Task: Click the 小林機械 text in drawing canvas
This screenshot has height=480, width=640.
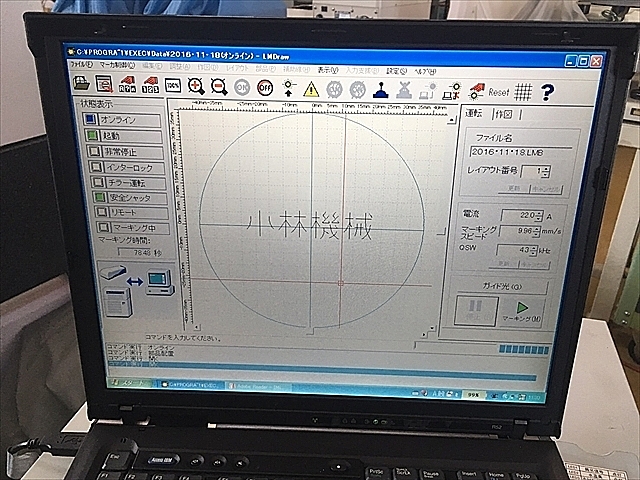Action: coord(310,227)
